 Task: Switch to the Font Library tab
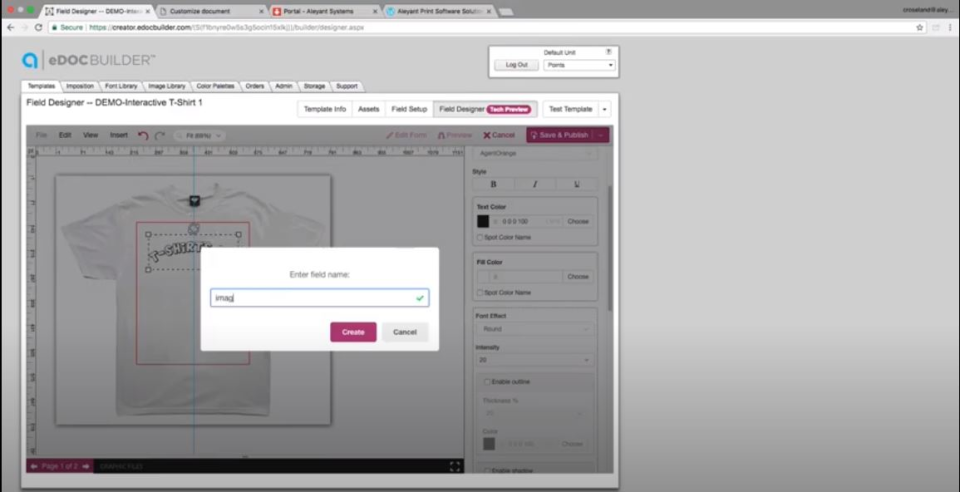point(121,86)
